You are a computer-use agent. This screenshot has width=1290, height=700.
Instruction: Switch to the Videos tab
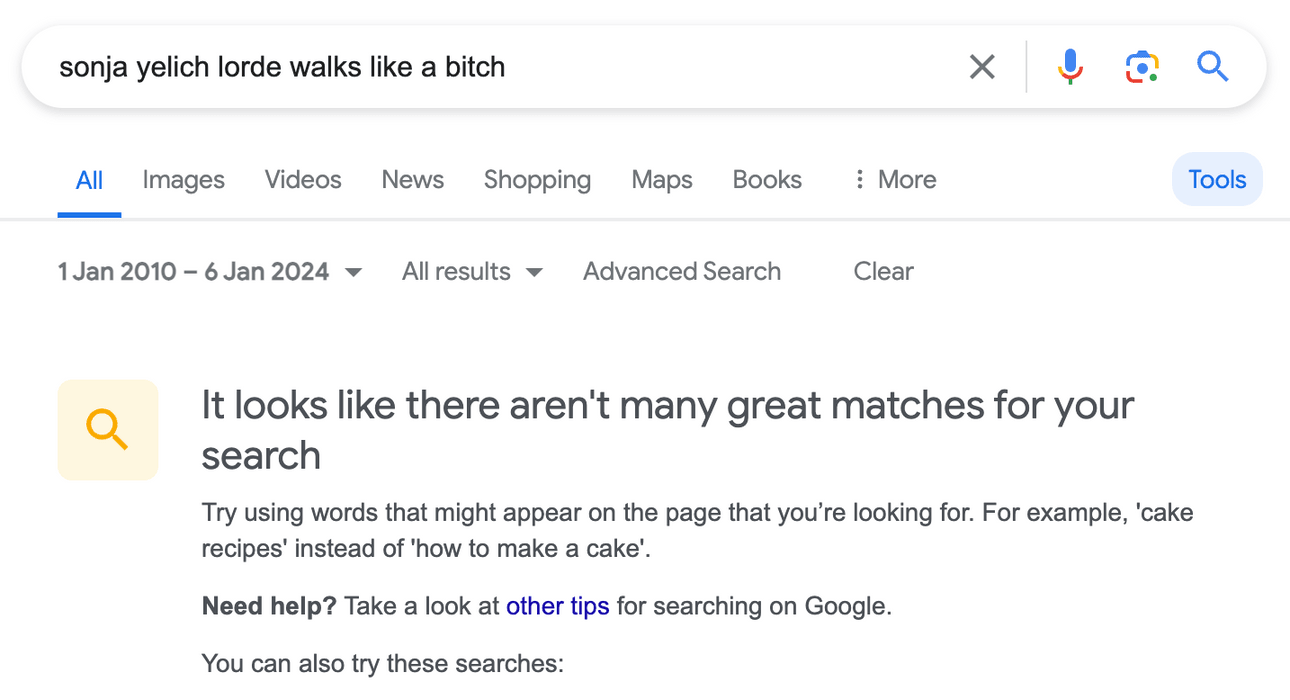point(303,180)
